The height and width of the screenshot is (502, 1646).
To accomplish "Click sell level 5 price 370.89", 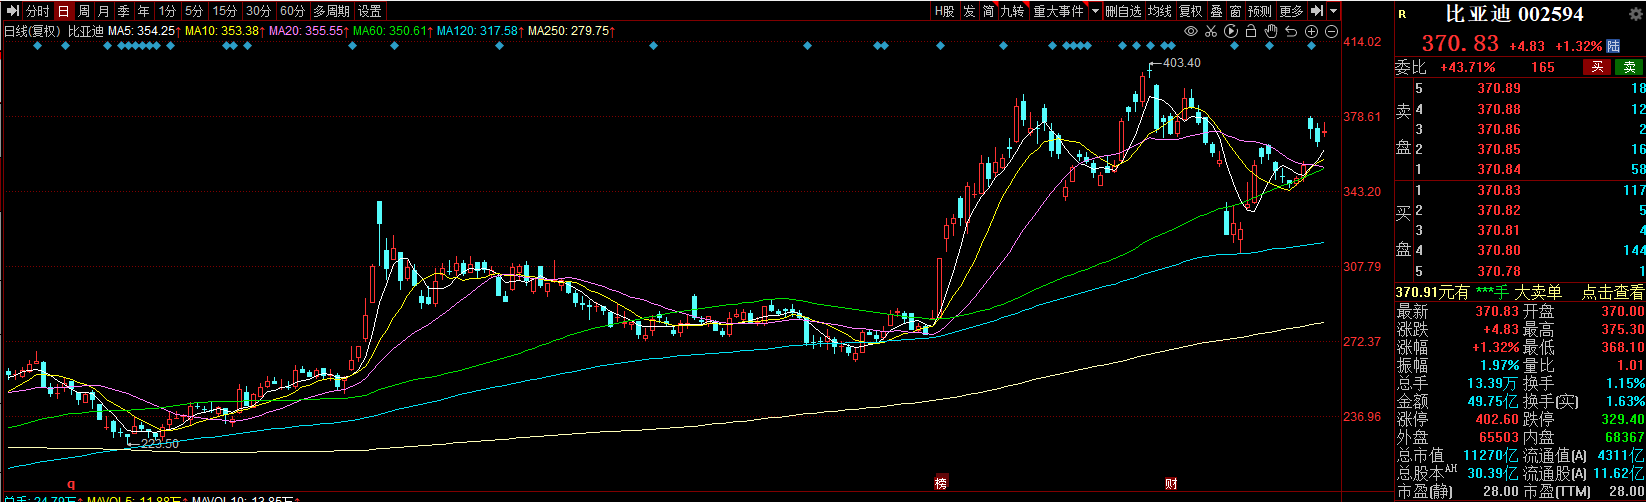I will pos(1498,89).
